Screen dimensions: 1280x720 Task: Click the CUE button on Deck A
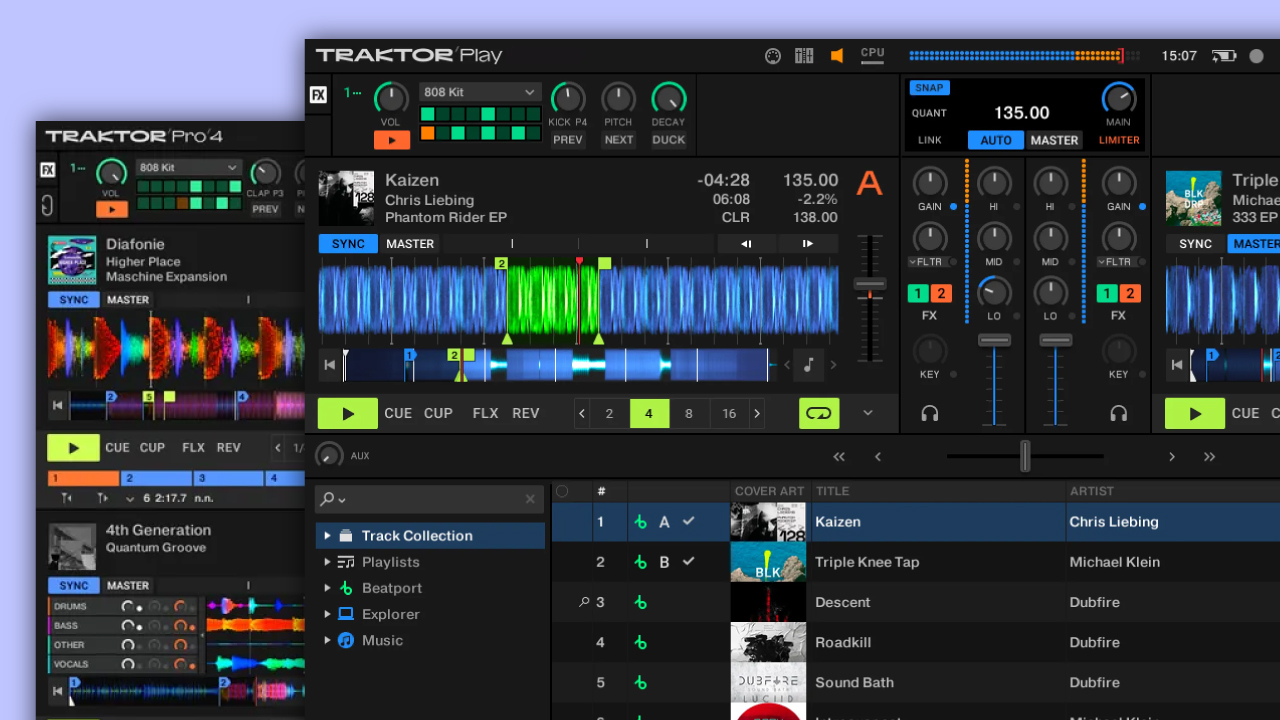[x=398, y=413]
